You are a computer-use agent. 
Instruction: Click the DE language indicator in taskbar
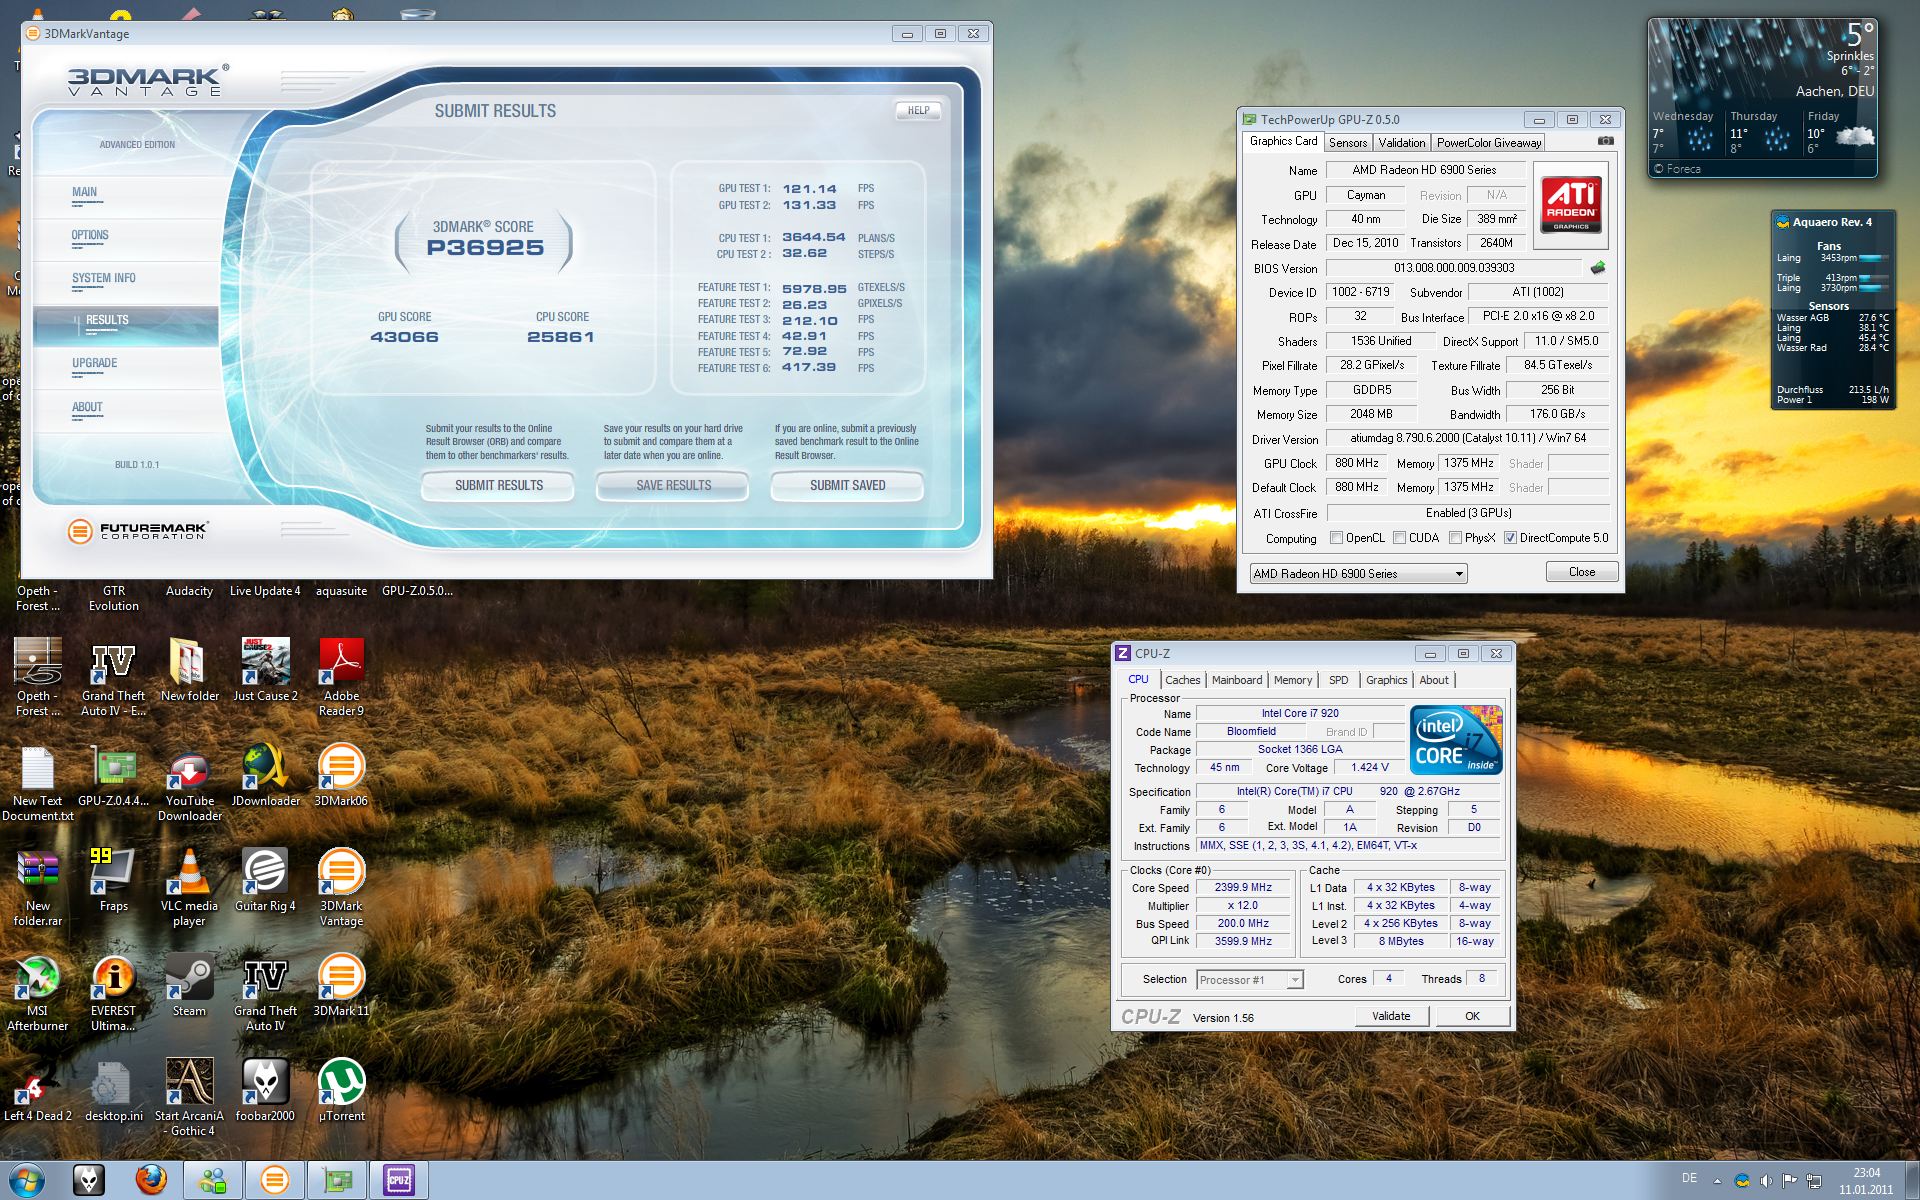tap(1689, 1179)
